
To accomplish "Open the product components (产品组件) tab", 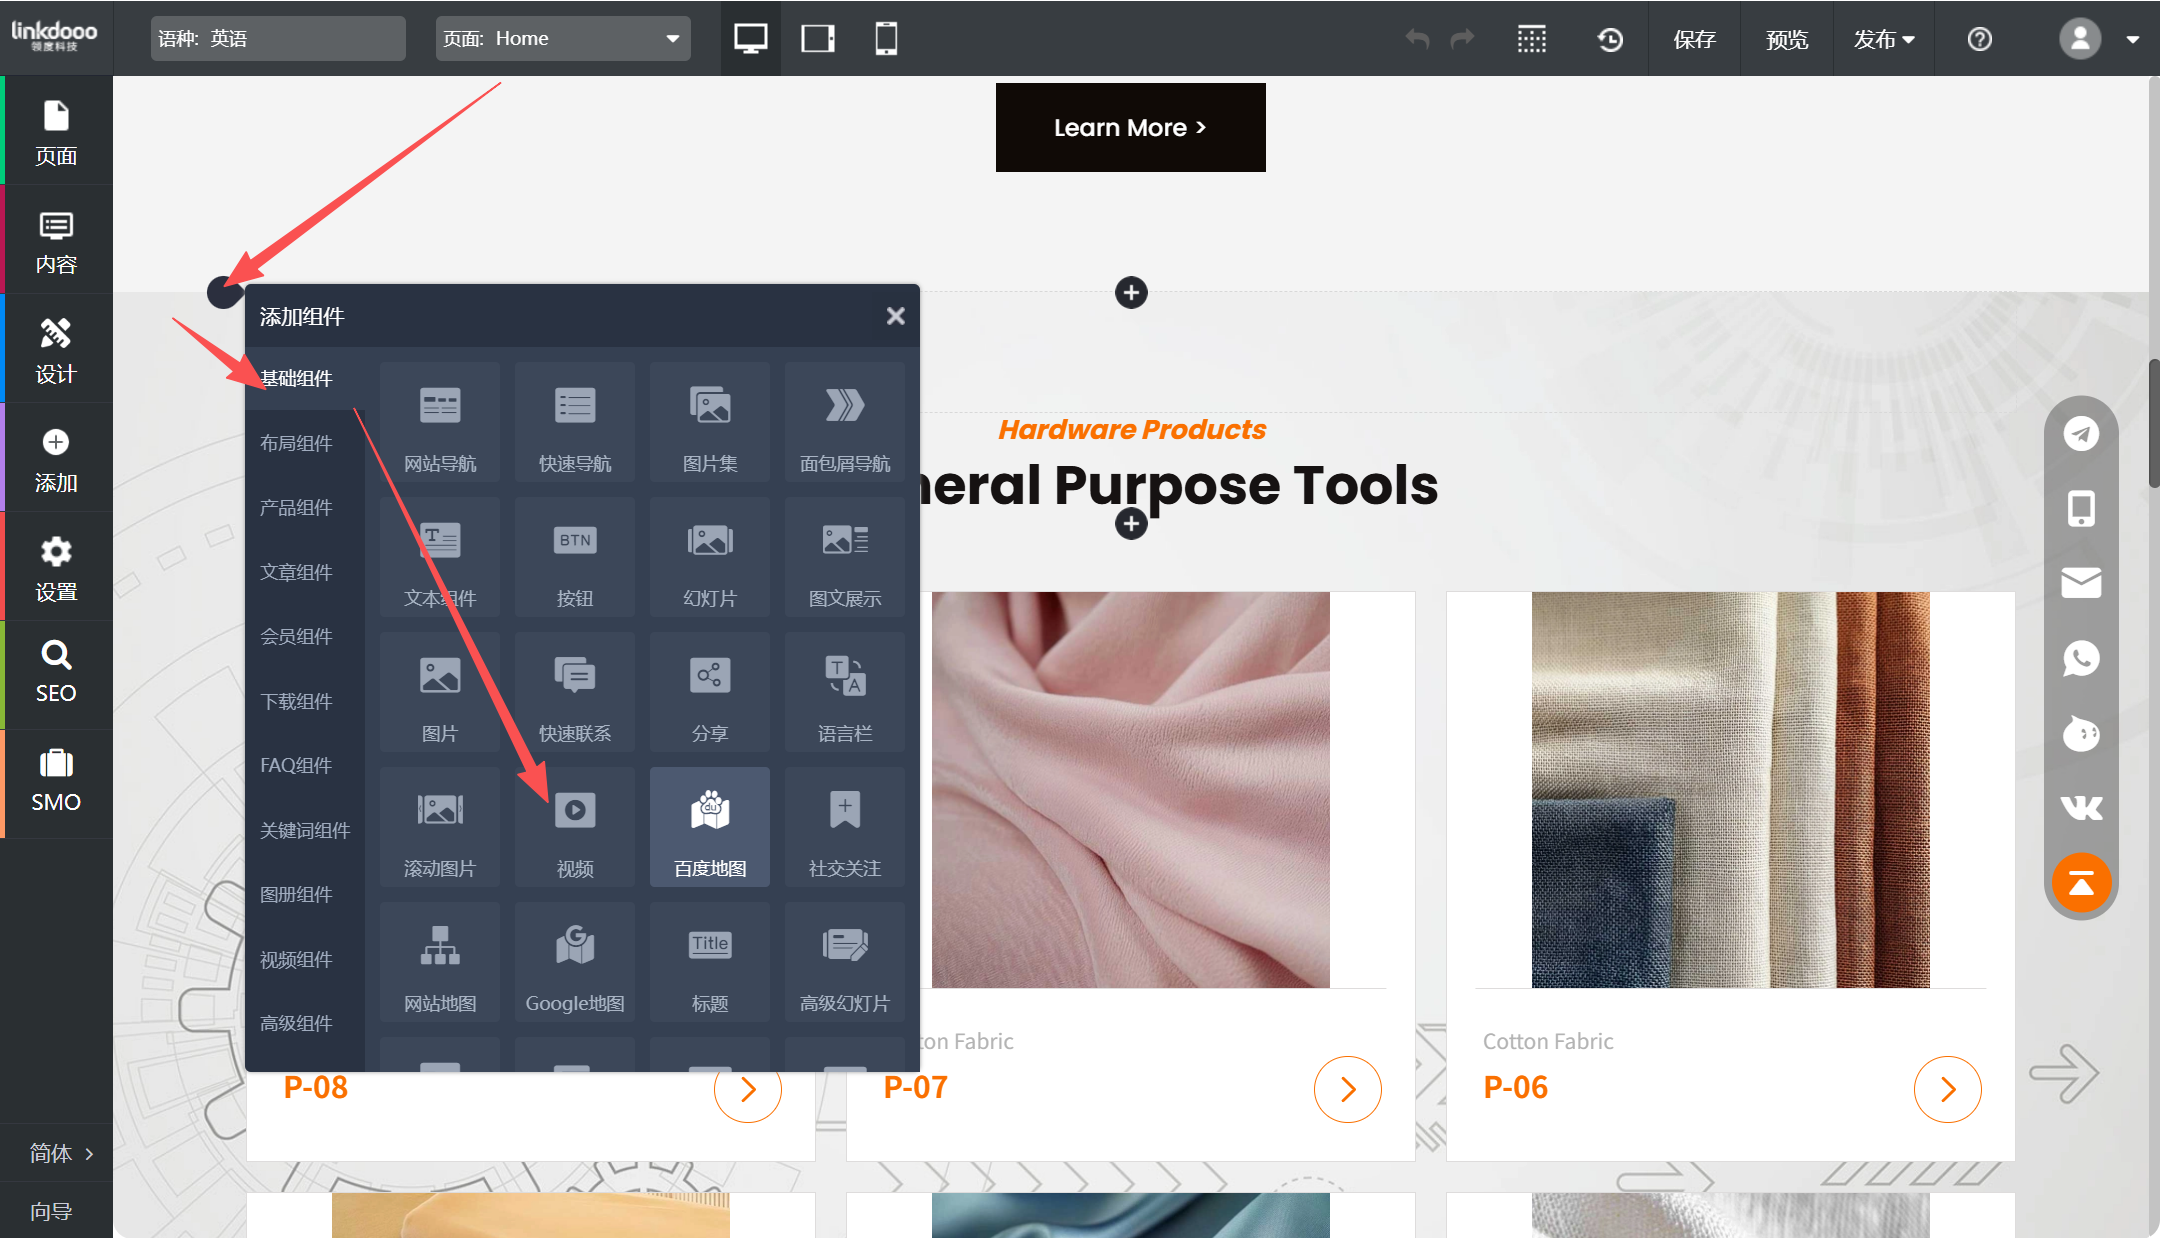I will click(297, 508).
